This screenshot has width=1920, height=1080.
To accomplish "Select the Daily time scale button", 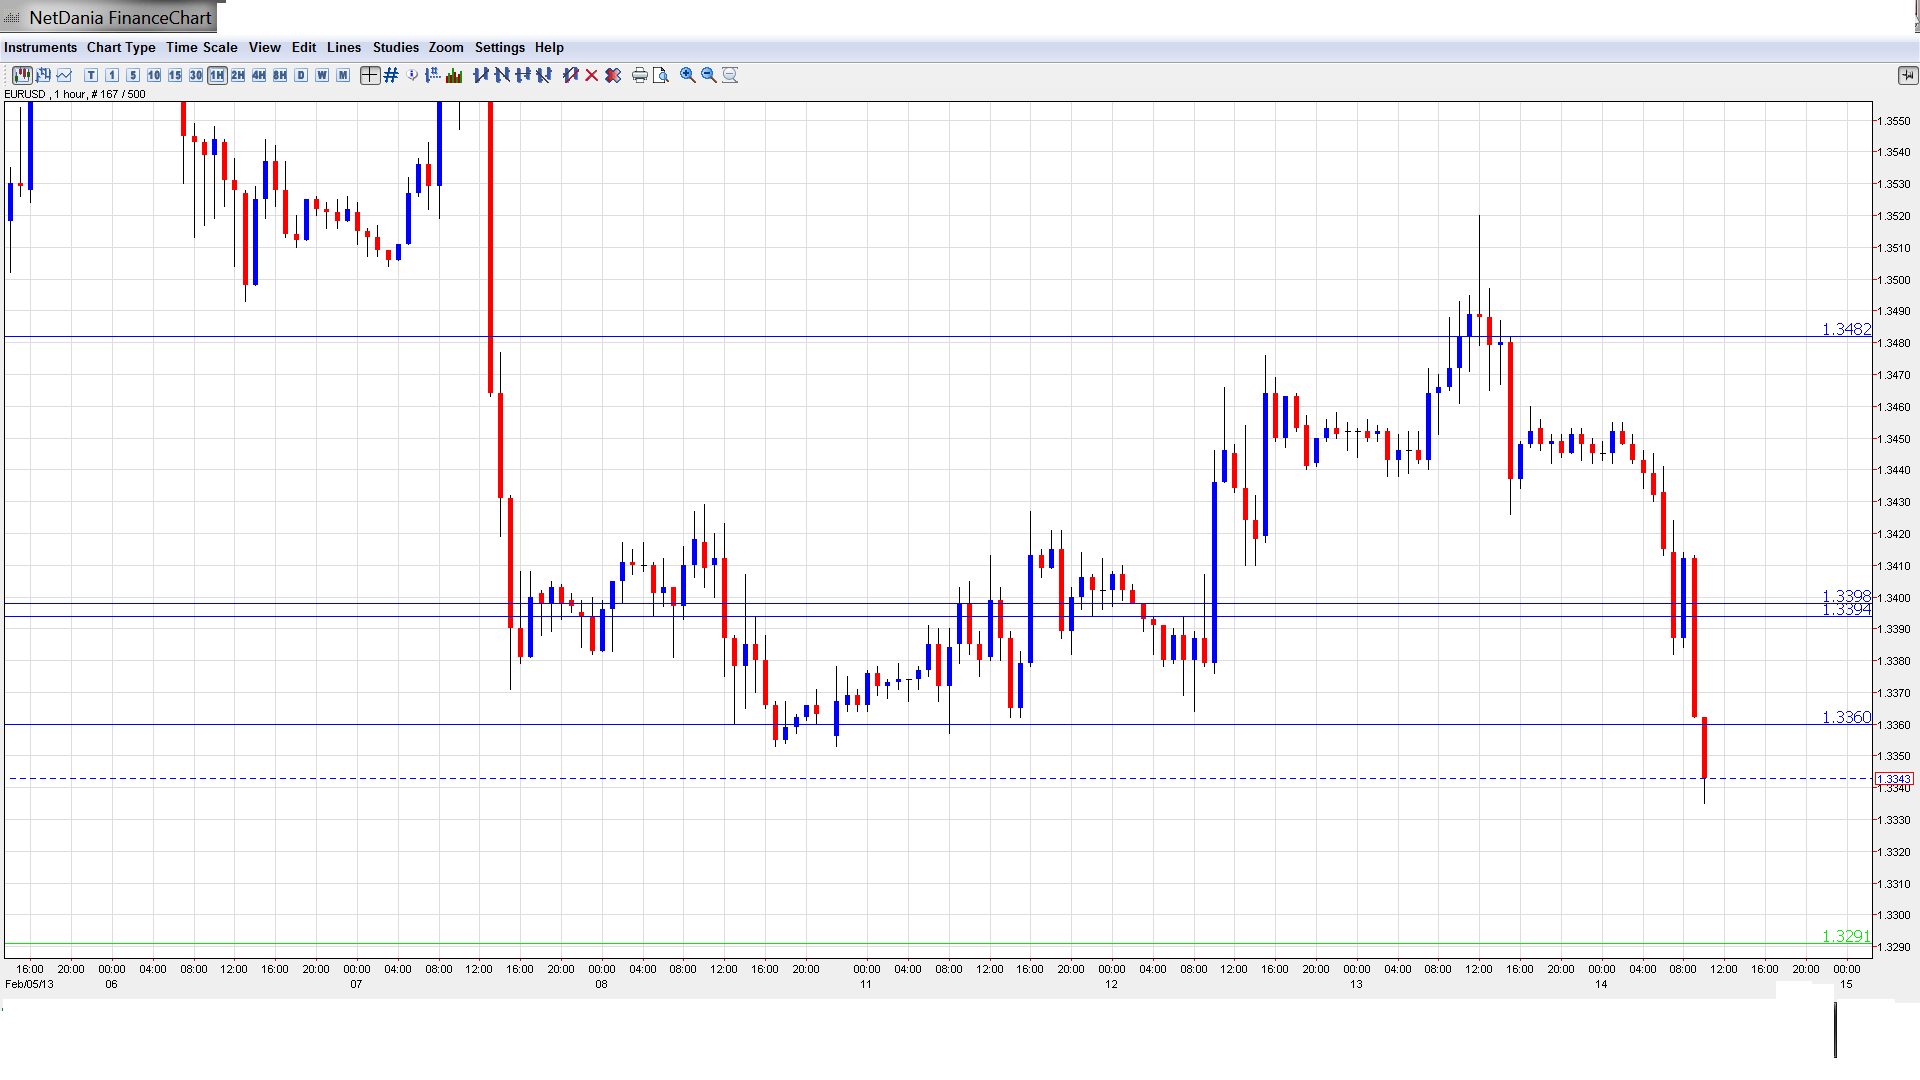I will click(x=301, y=75).
